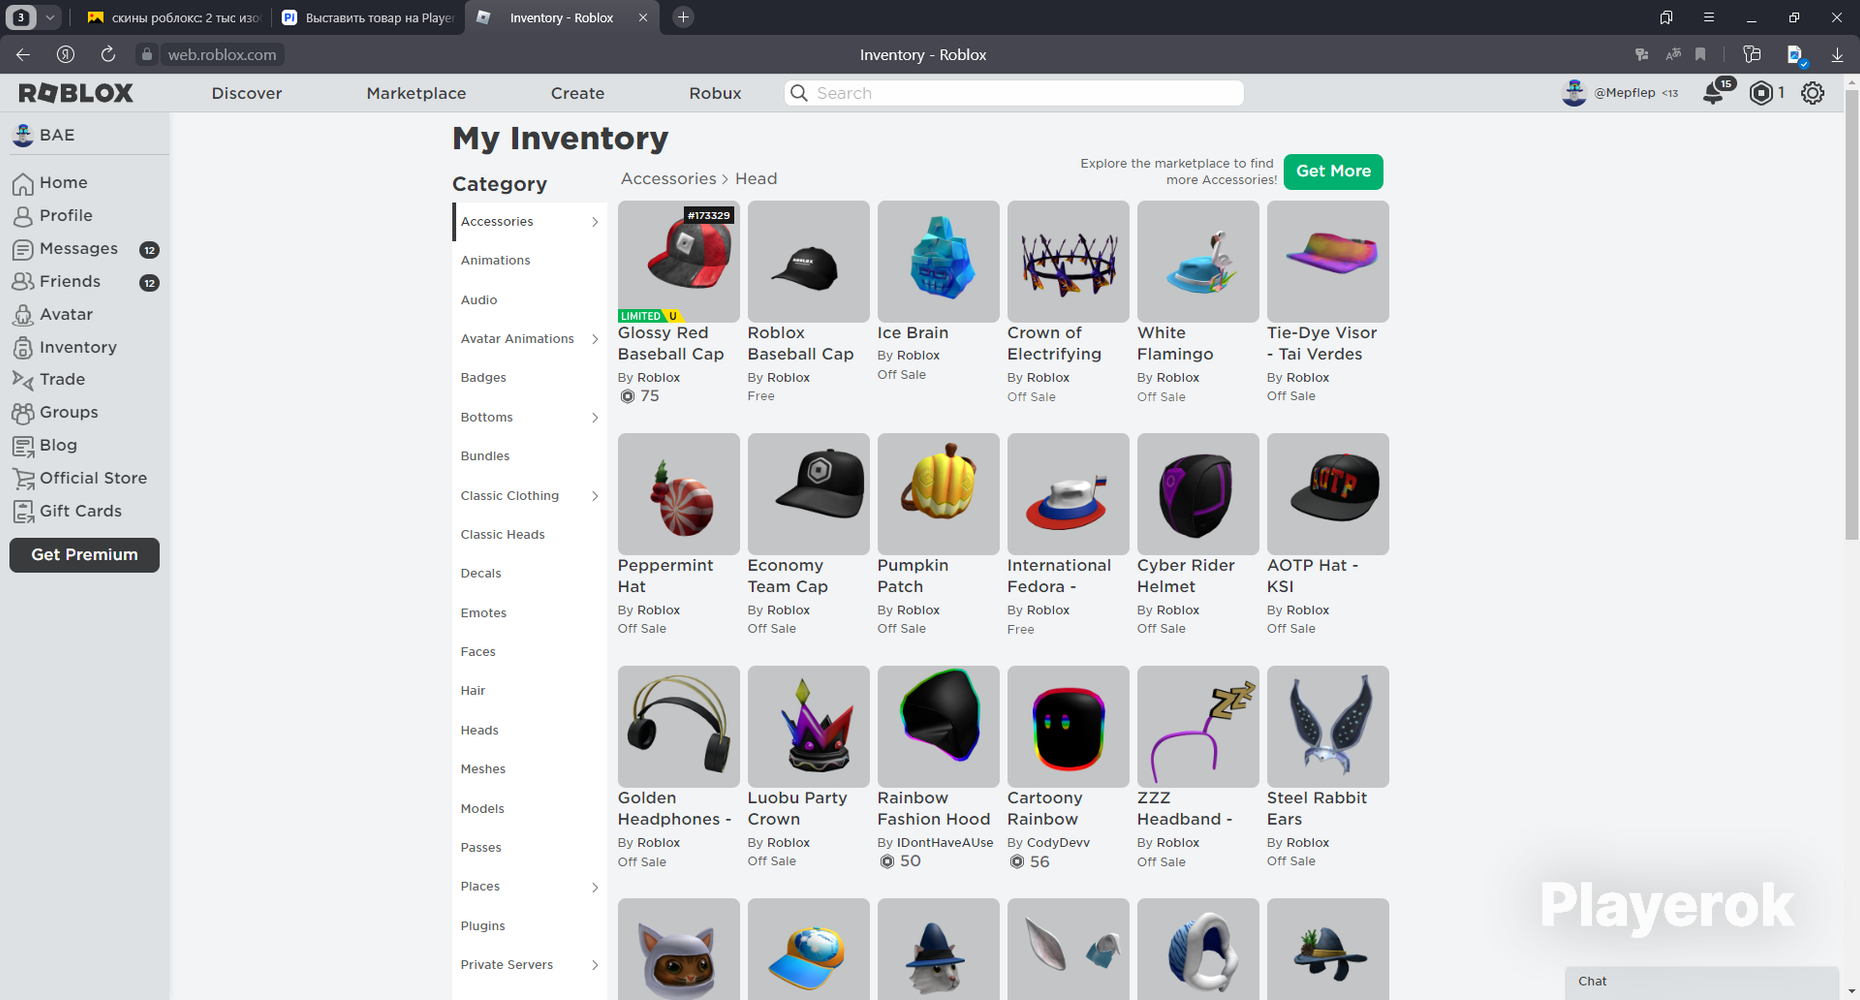Click the Accessories breadcrumb link

point(669,179)
